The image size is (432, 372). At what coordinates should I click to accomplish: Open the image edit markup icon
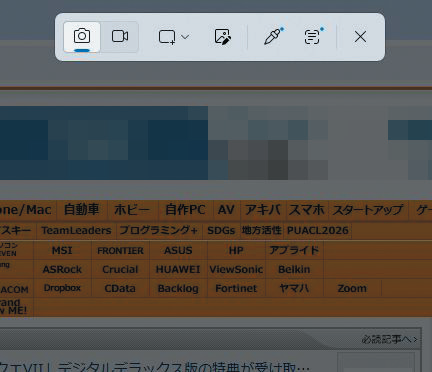223,37
